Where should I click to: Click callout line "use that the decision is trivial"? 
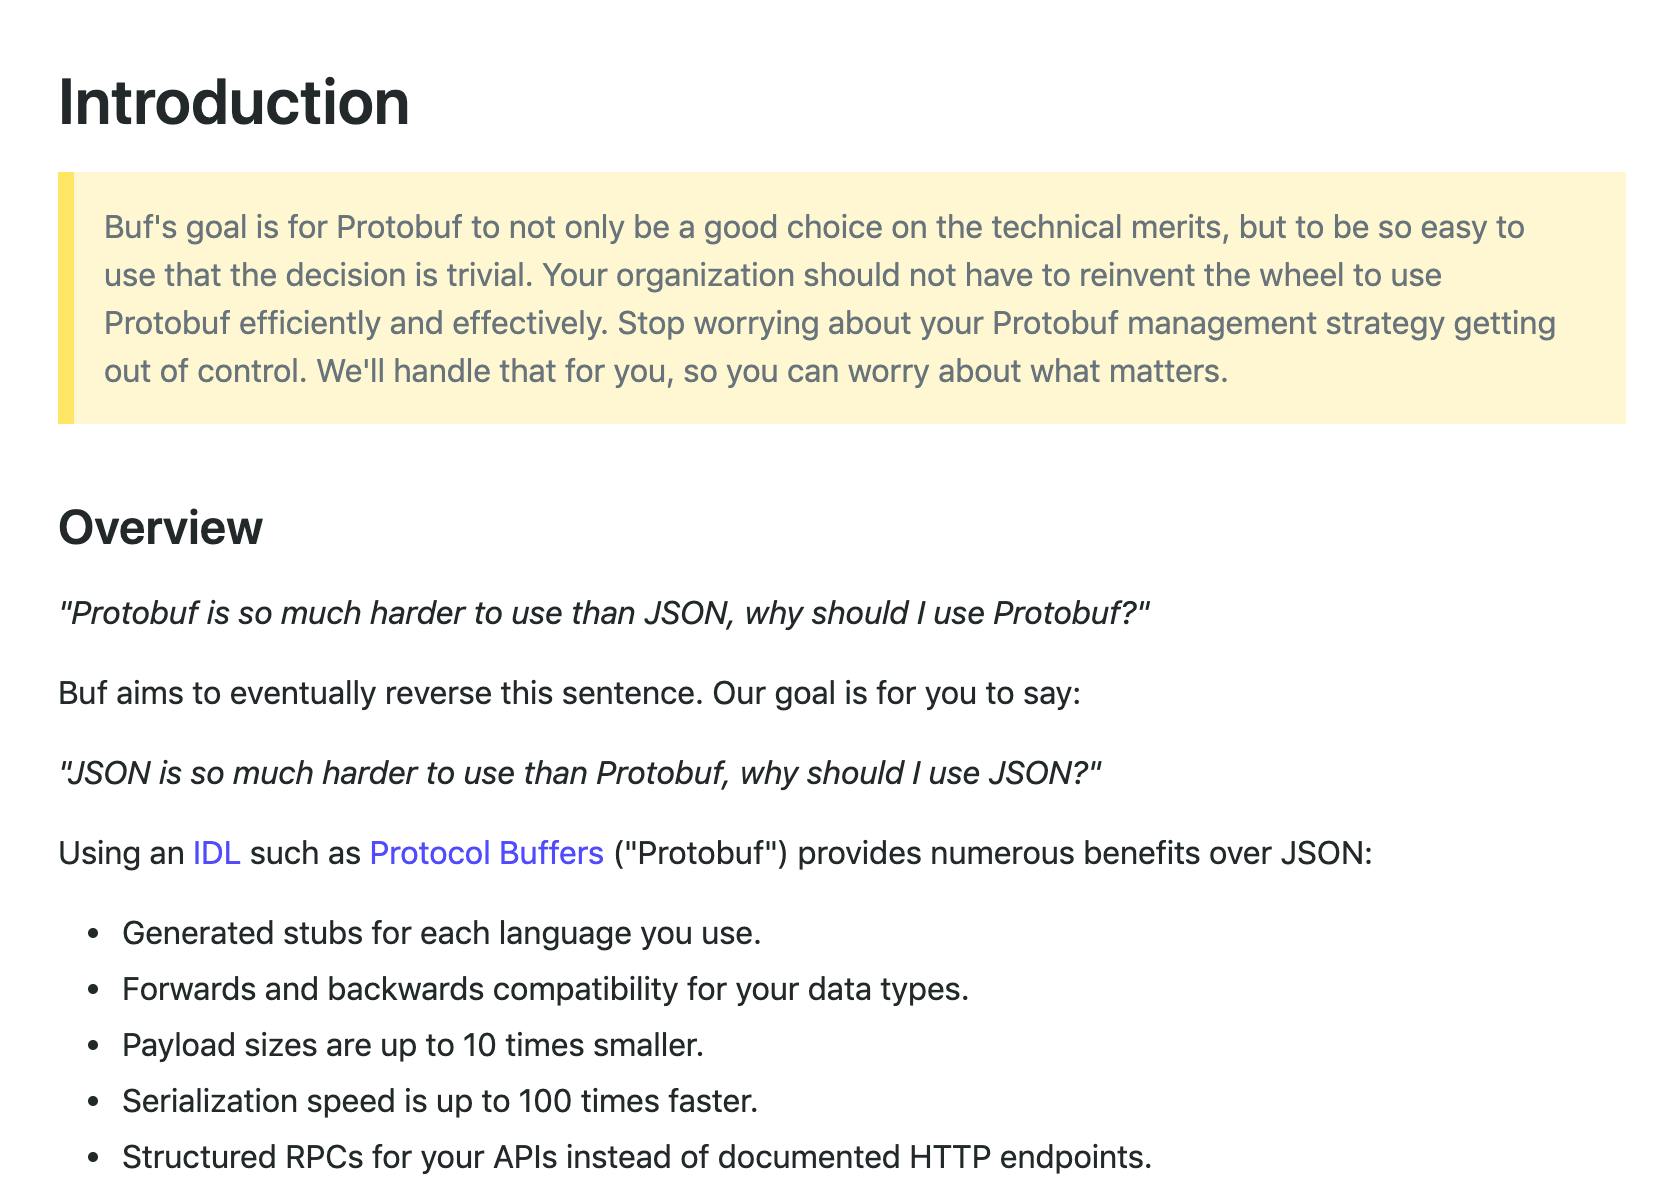[773, 275]
